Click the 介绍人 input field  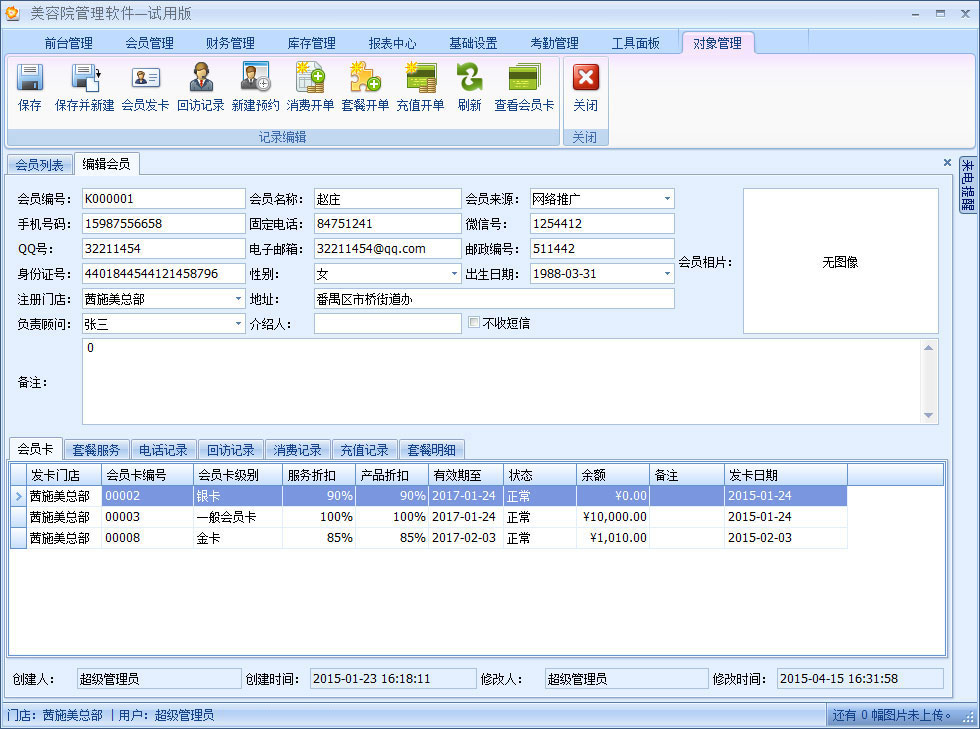tap(387, 324)
